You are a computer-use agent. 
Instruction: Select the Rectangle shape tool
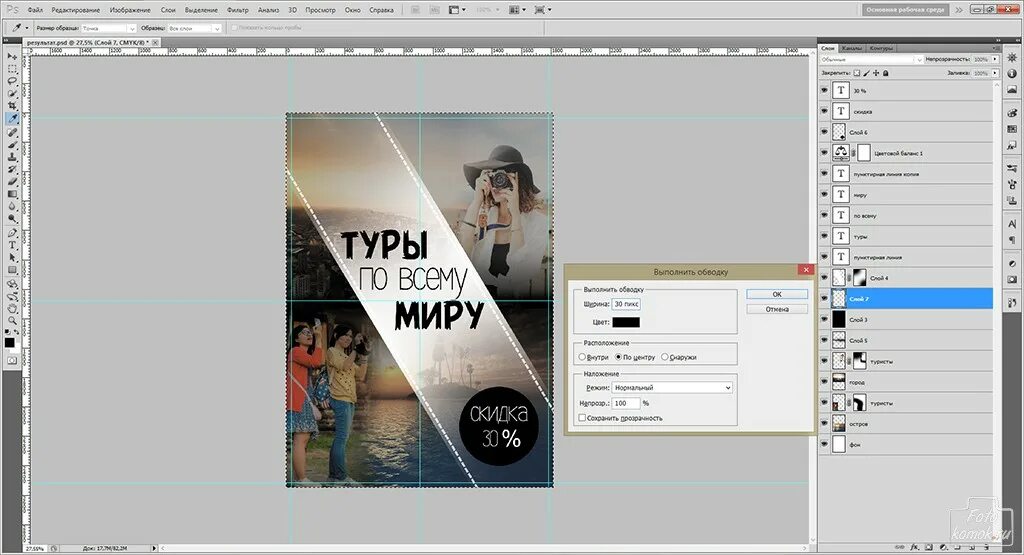12,270
